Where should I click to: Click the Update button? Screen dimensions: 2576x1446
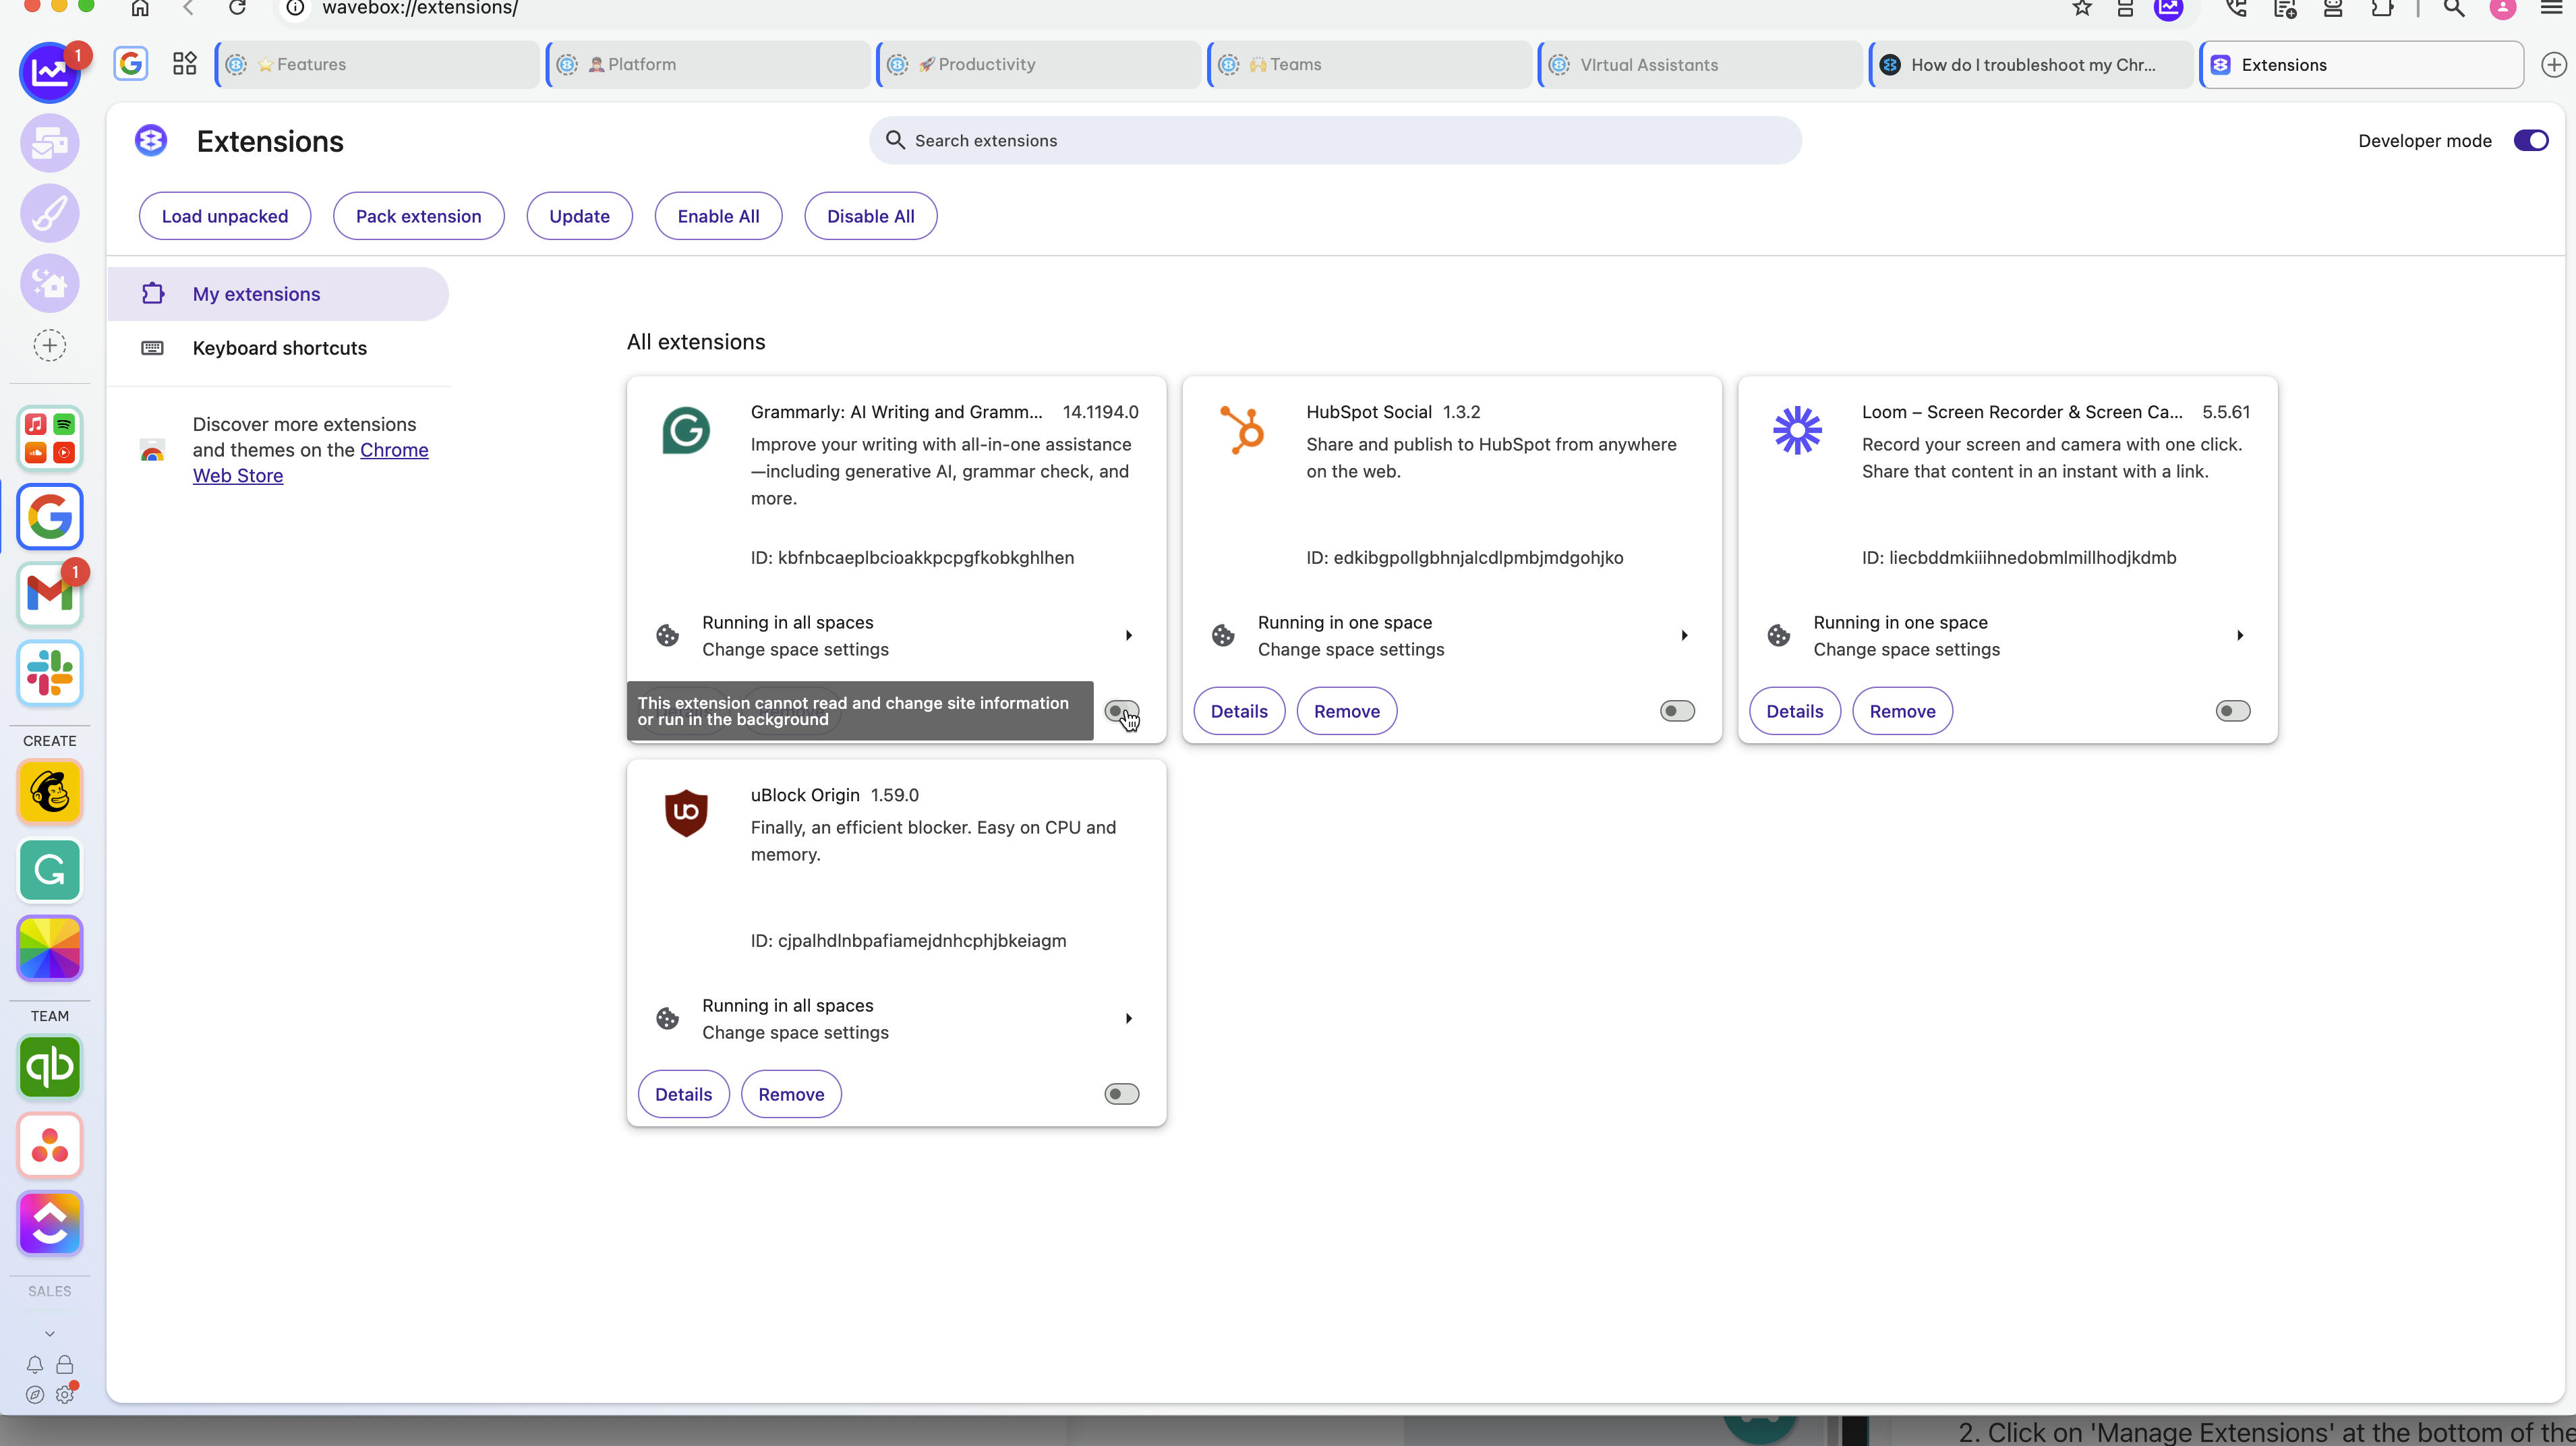(x=579, y=216)
